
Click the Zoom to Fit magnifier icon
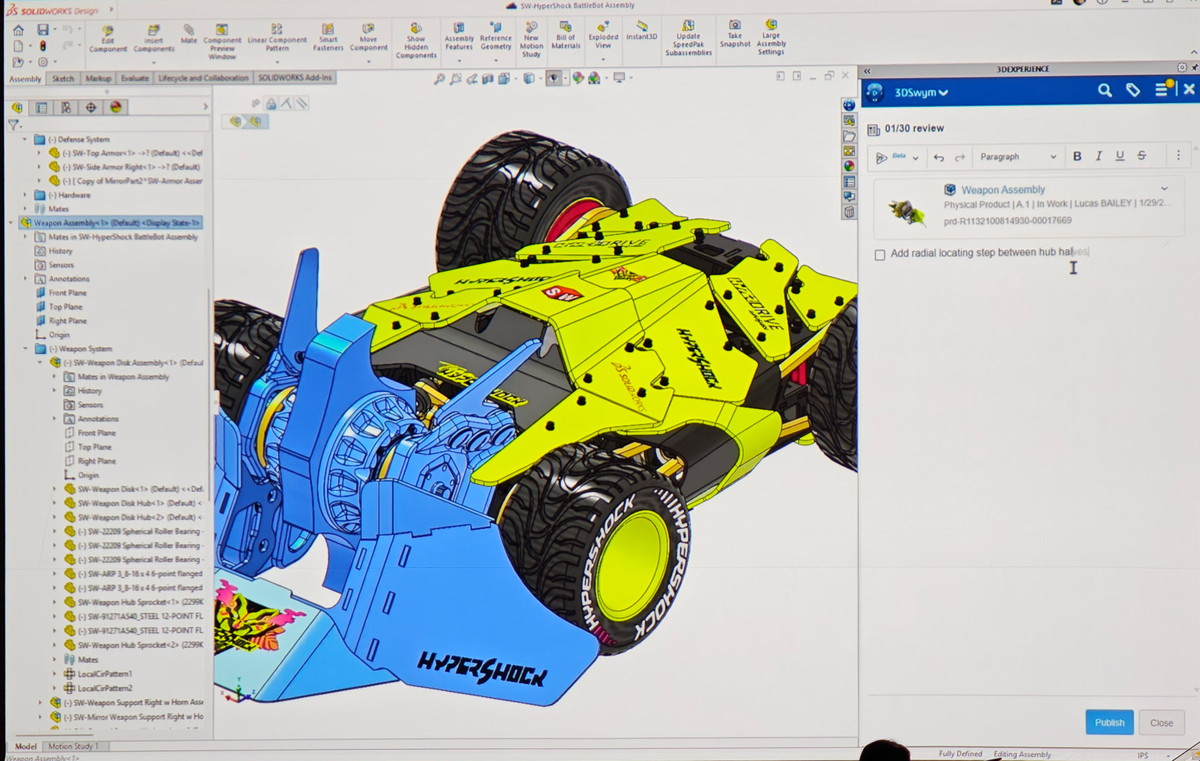point(440,79)
